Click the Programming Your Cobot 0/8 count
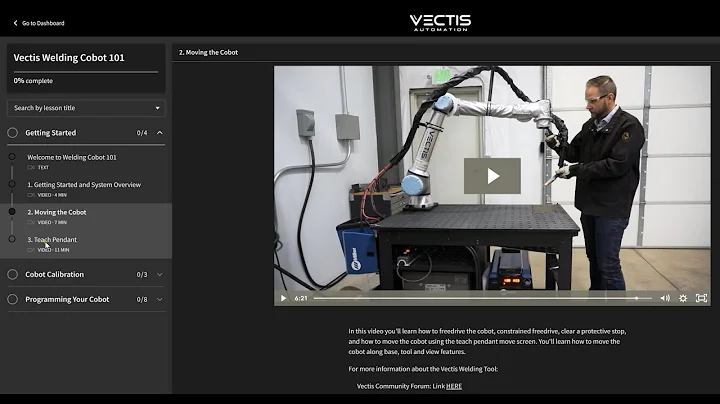This screenshot has height=404, width=720. (x=142, y=299)
